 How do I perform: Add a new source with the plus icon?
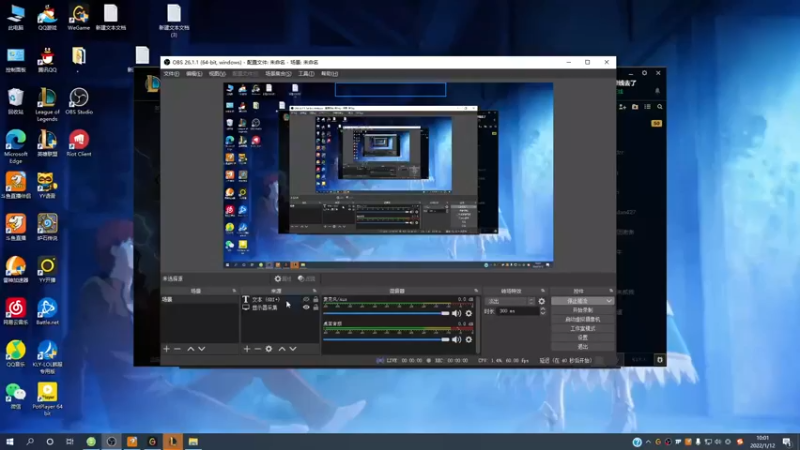pos(247,349)
